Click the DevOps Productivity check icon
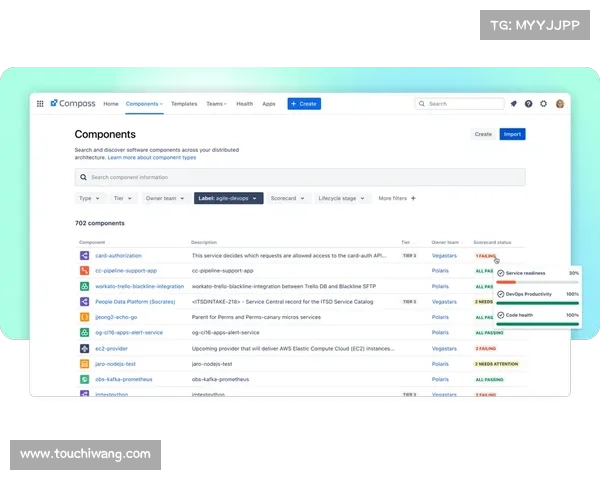Viewport: 600px width, 480px height. (501, 294)
